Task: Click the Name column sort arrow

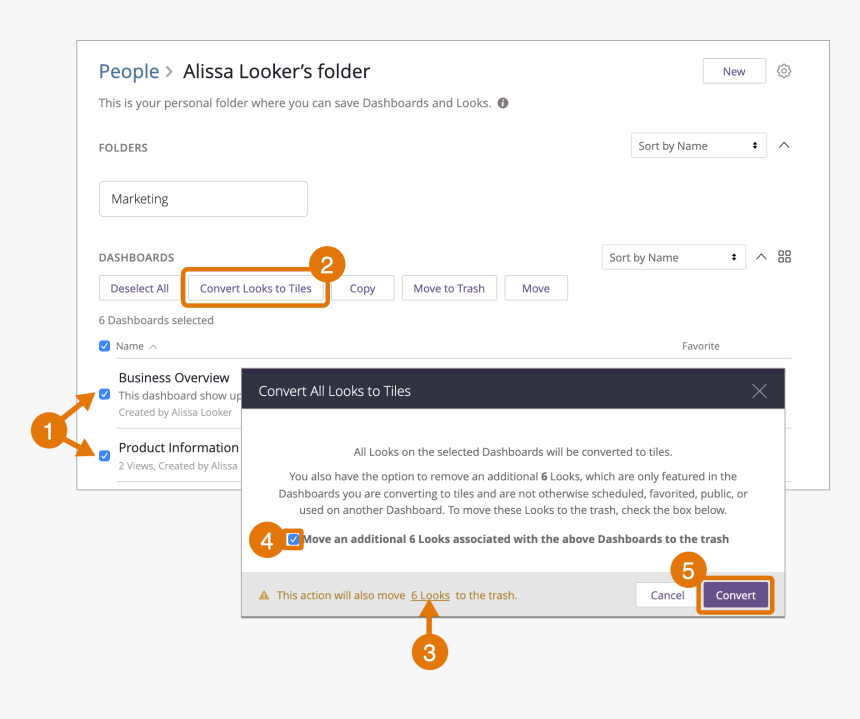Action: 154,347
